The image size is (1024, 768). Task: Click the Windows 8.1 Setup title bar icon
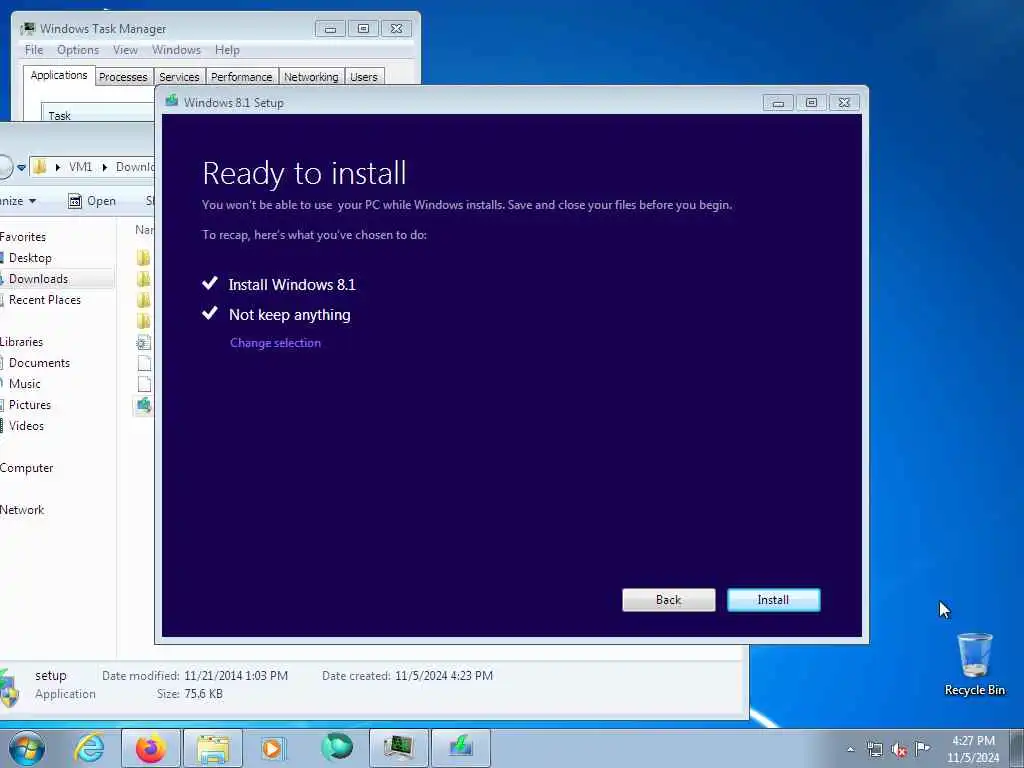click(x=172, y=101)
